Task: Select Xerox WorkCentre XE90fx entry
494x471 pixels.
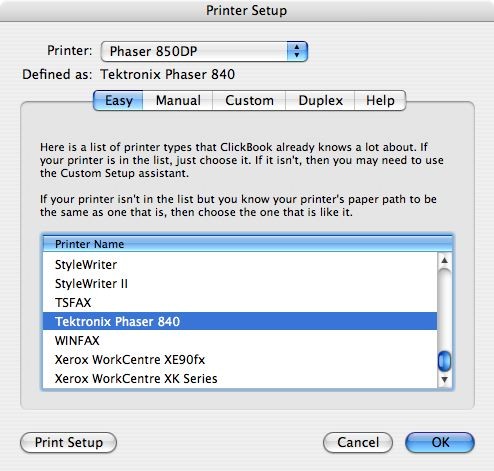Action: (x=240, y=360)
